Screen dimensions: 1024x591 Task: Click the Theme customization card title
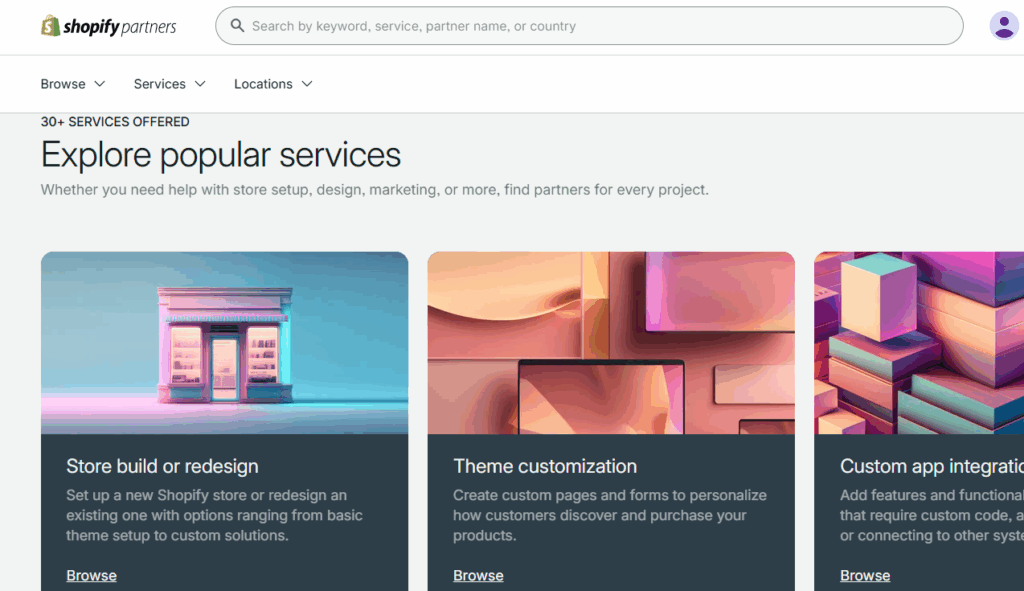[545, 466]
